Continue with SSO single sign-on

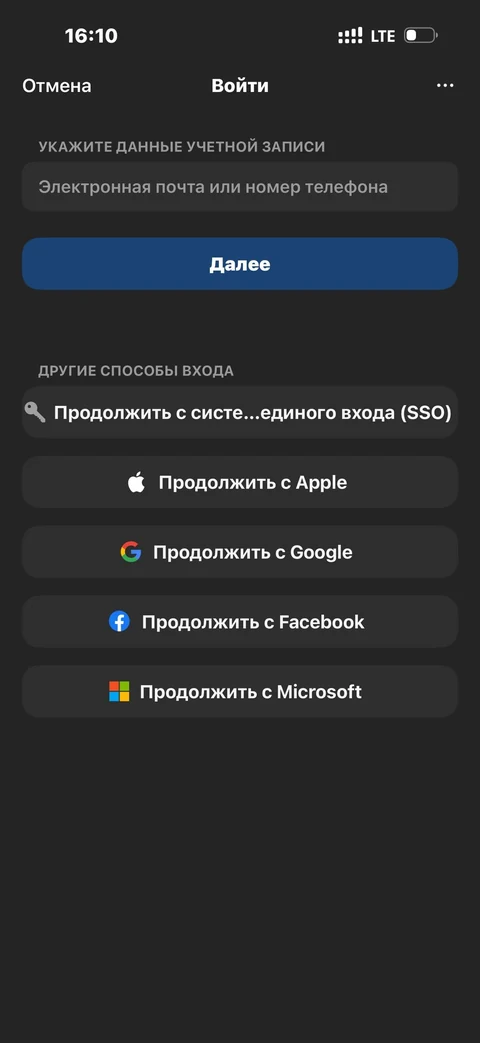(240, 412)
